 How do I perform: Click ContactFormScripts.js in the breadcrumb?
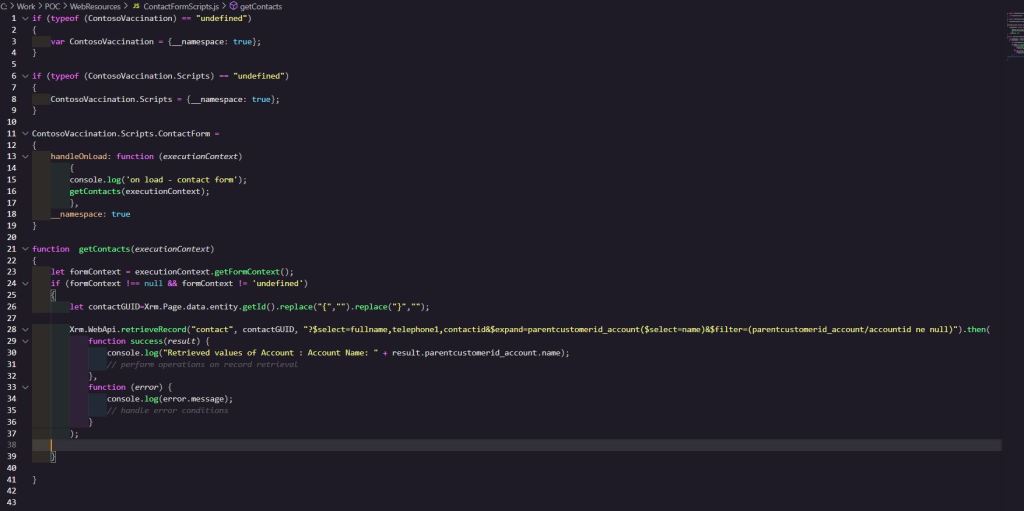click(180, 6)
